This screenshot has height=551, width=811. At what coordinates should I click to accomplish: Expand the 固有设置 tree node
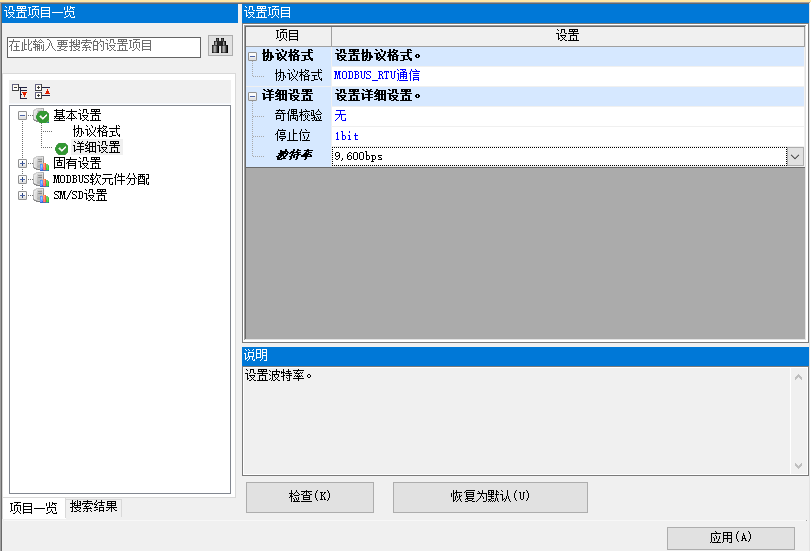tap(22, 163)
